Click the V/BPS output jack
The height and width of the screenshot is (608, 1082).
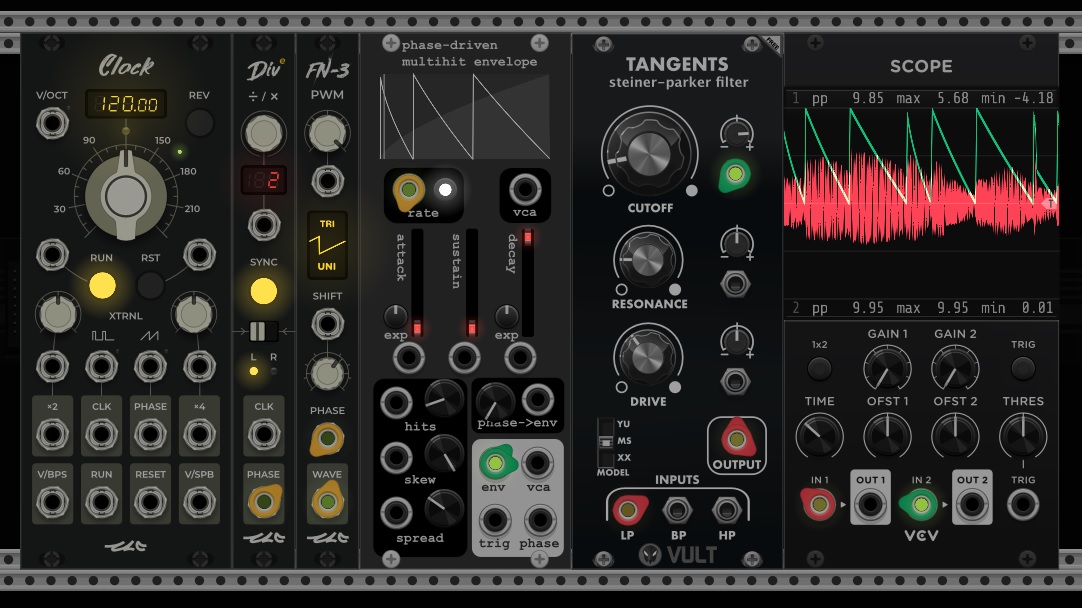[52, 502]
